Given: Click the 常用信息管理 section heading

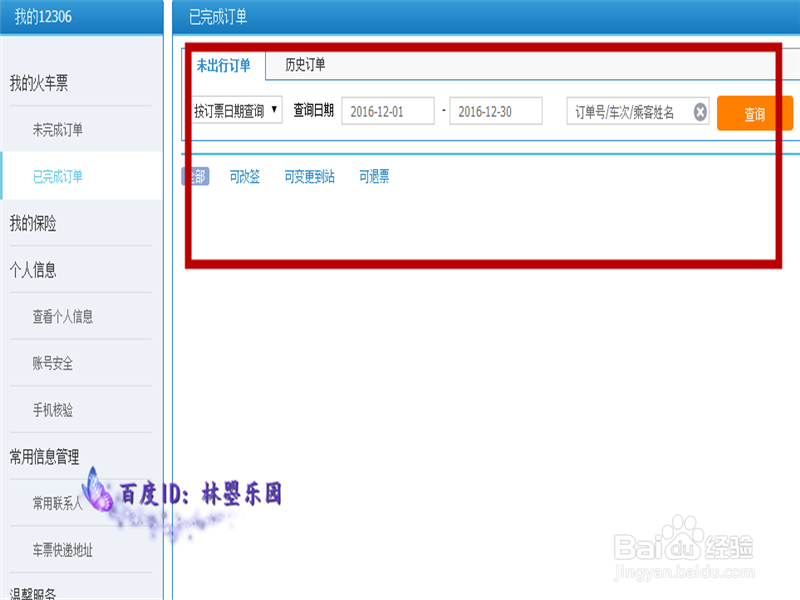Looking at the screenshot, I should [44, 457].
